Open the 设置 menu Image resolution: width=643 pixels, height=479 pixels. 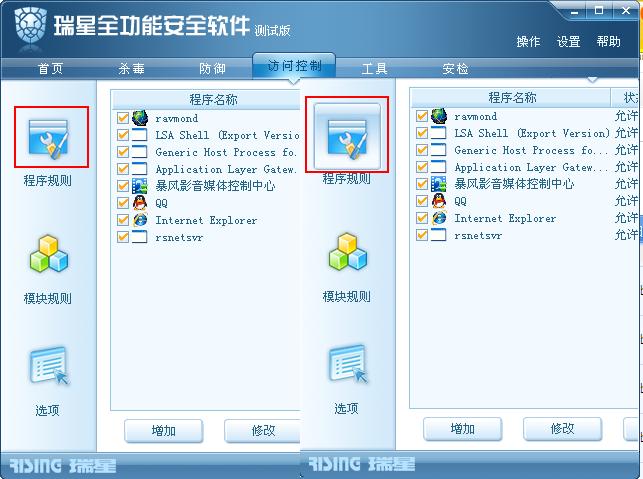(x=568, y=41)
